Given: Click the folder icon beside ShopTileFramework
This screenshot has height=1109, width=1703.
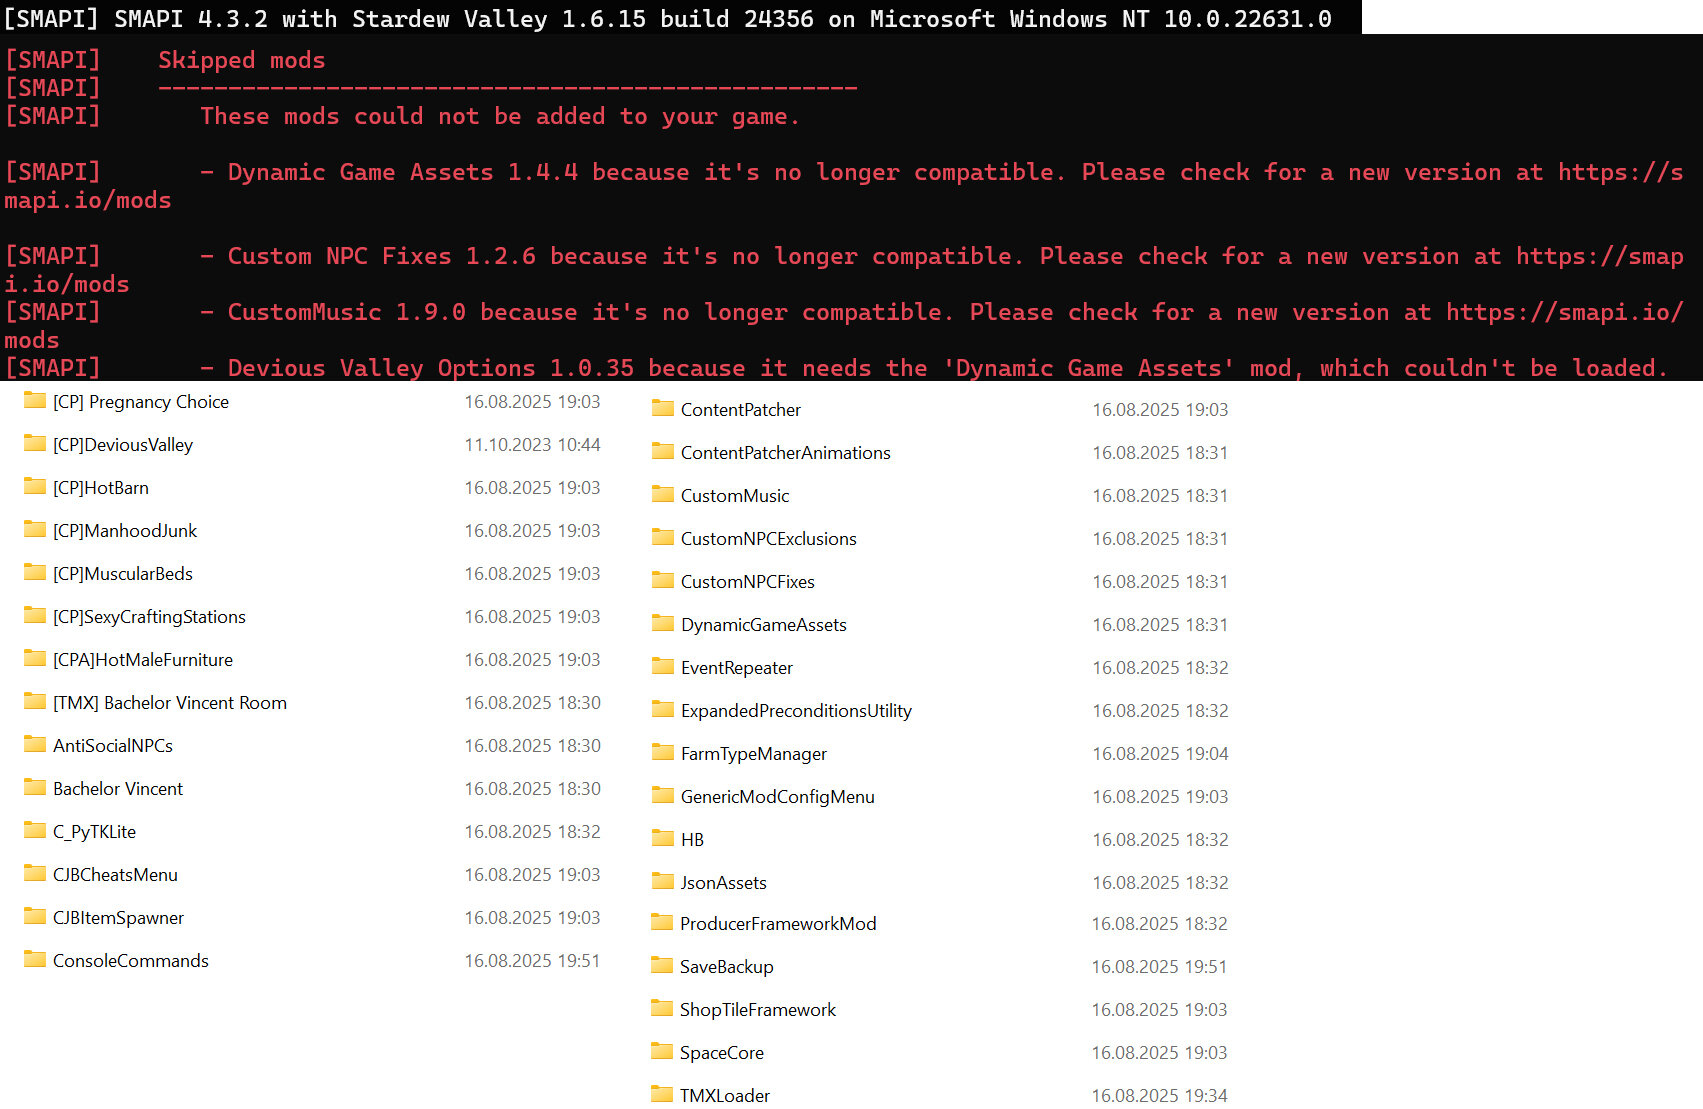Looking at the screenshot, I should coord(662,1009).
